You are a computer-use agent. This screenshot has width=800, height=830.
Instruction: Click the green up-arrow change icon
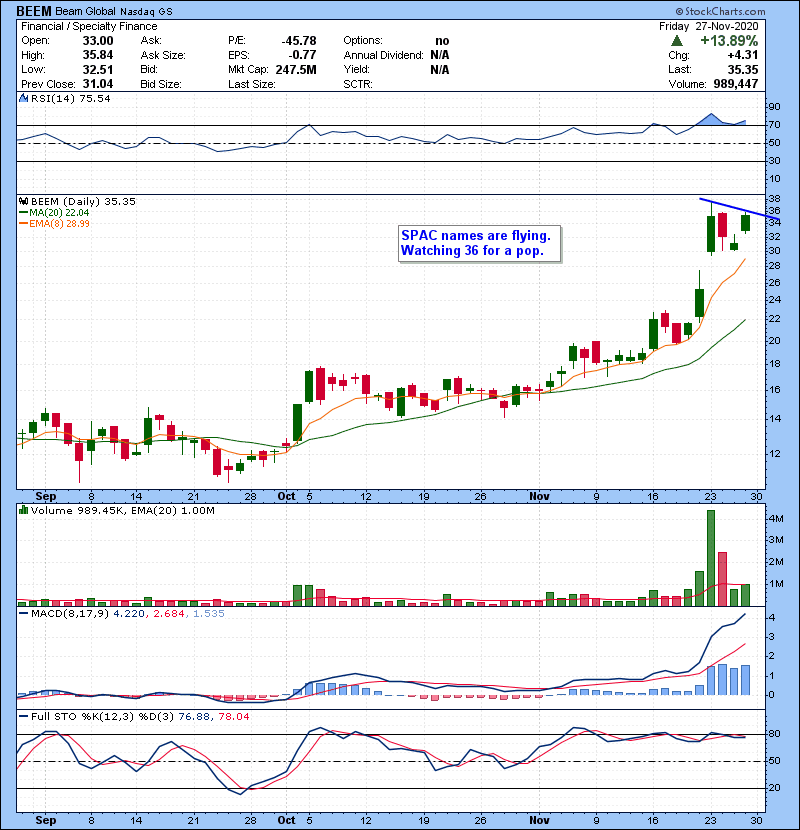[676, 40]
